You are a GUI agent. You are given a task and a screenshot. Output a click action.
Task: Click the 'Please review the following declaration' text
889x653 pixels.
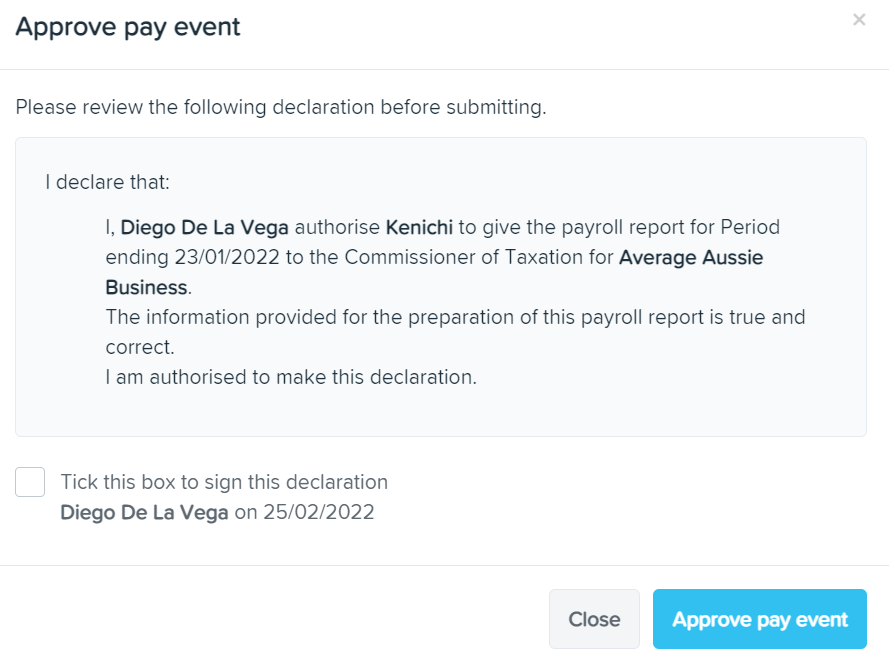point(280,107)
